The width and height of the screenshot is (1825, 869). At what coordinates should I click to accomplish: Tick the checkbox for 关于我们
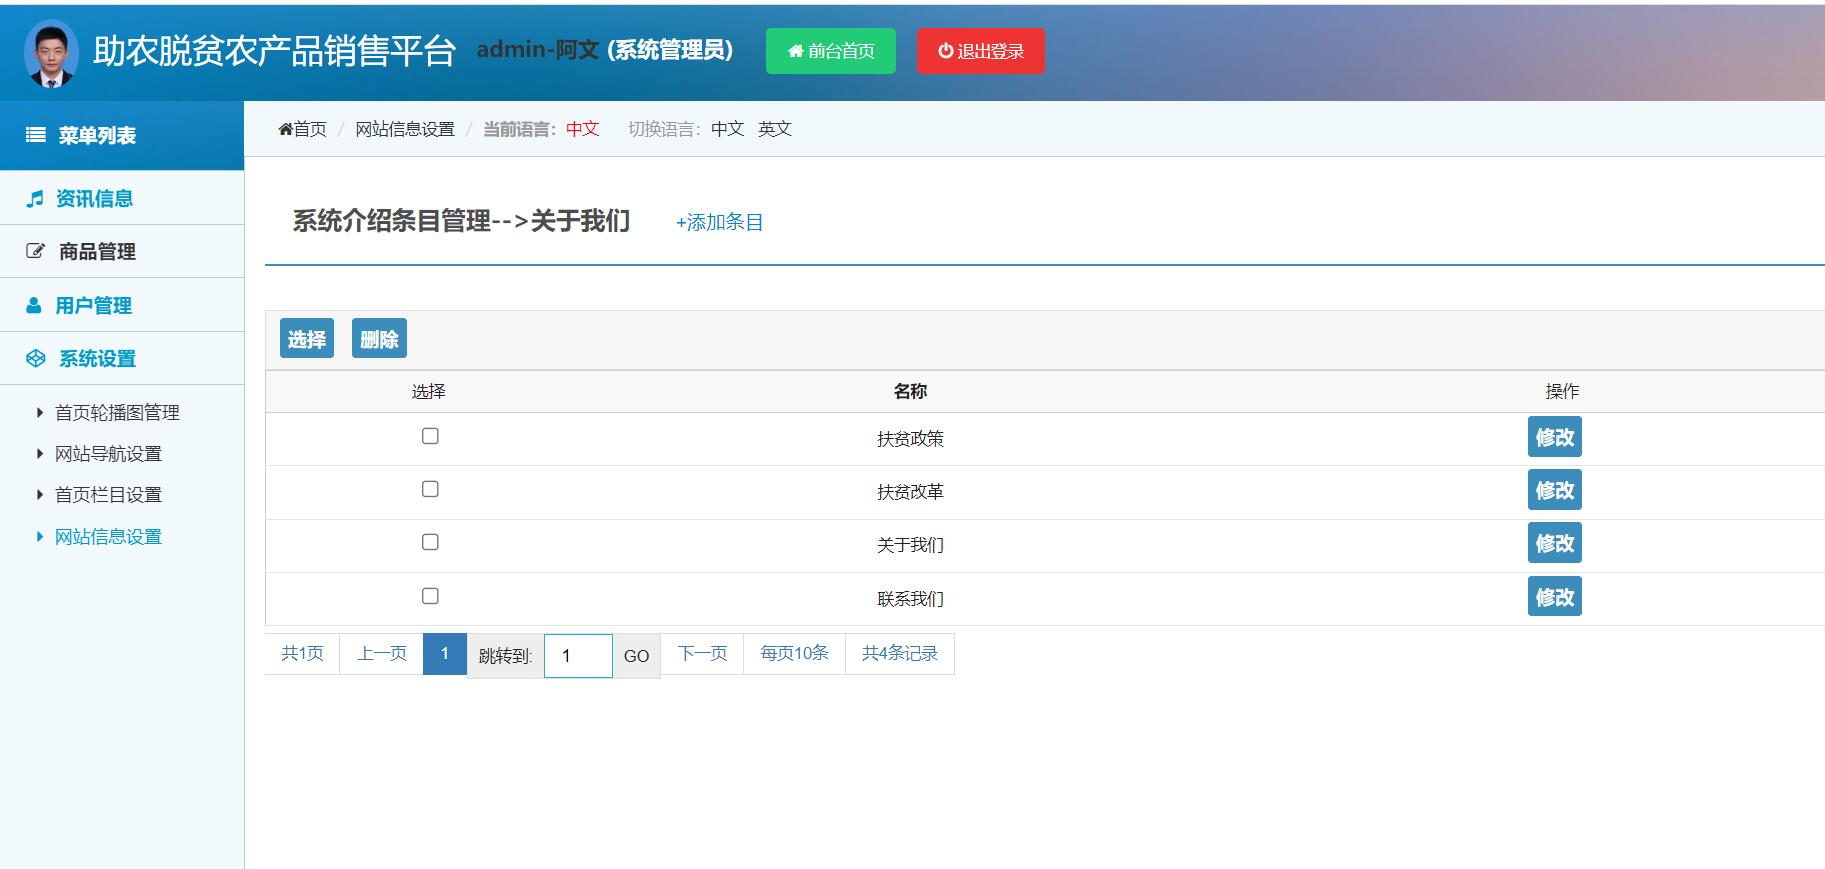[430, 542]
